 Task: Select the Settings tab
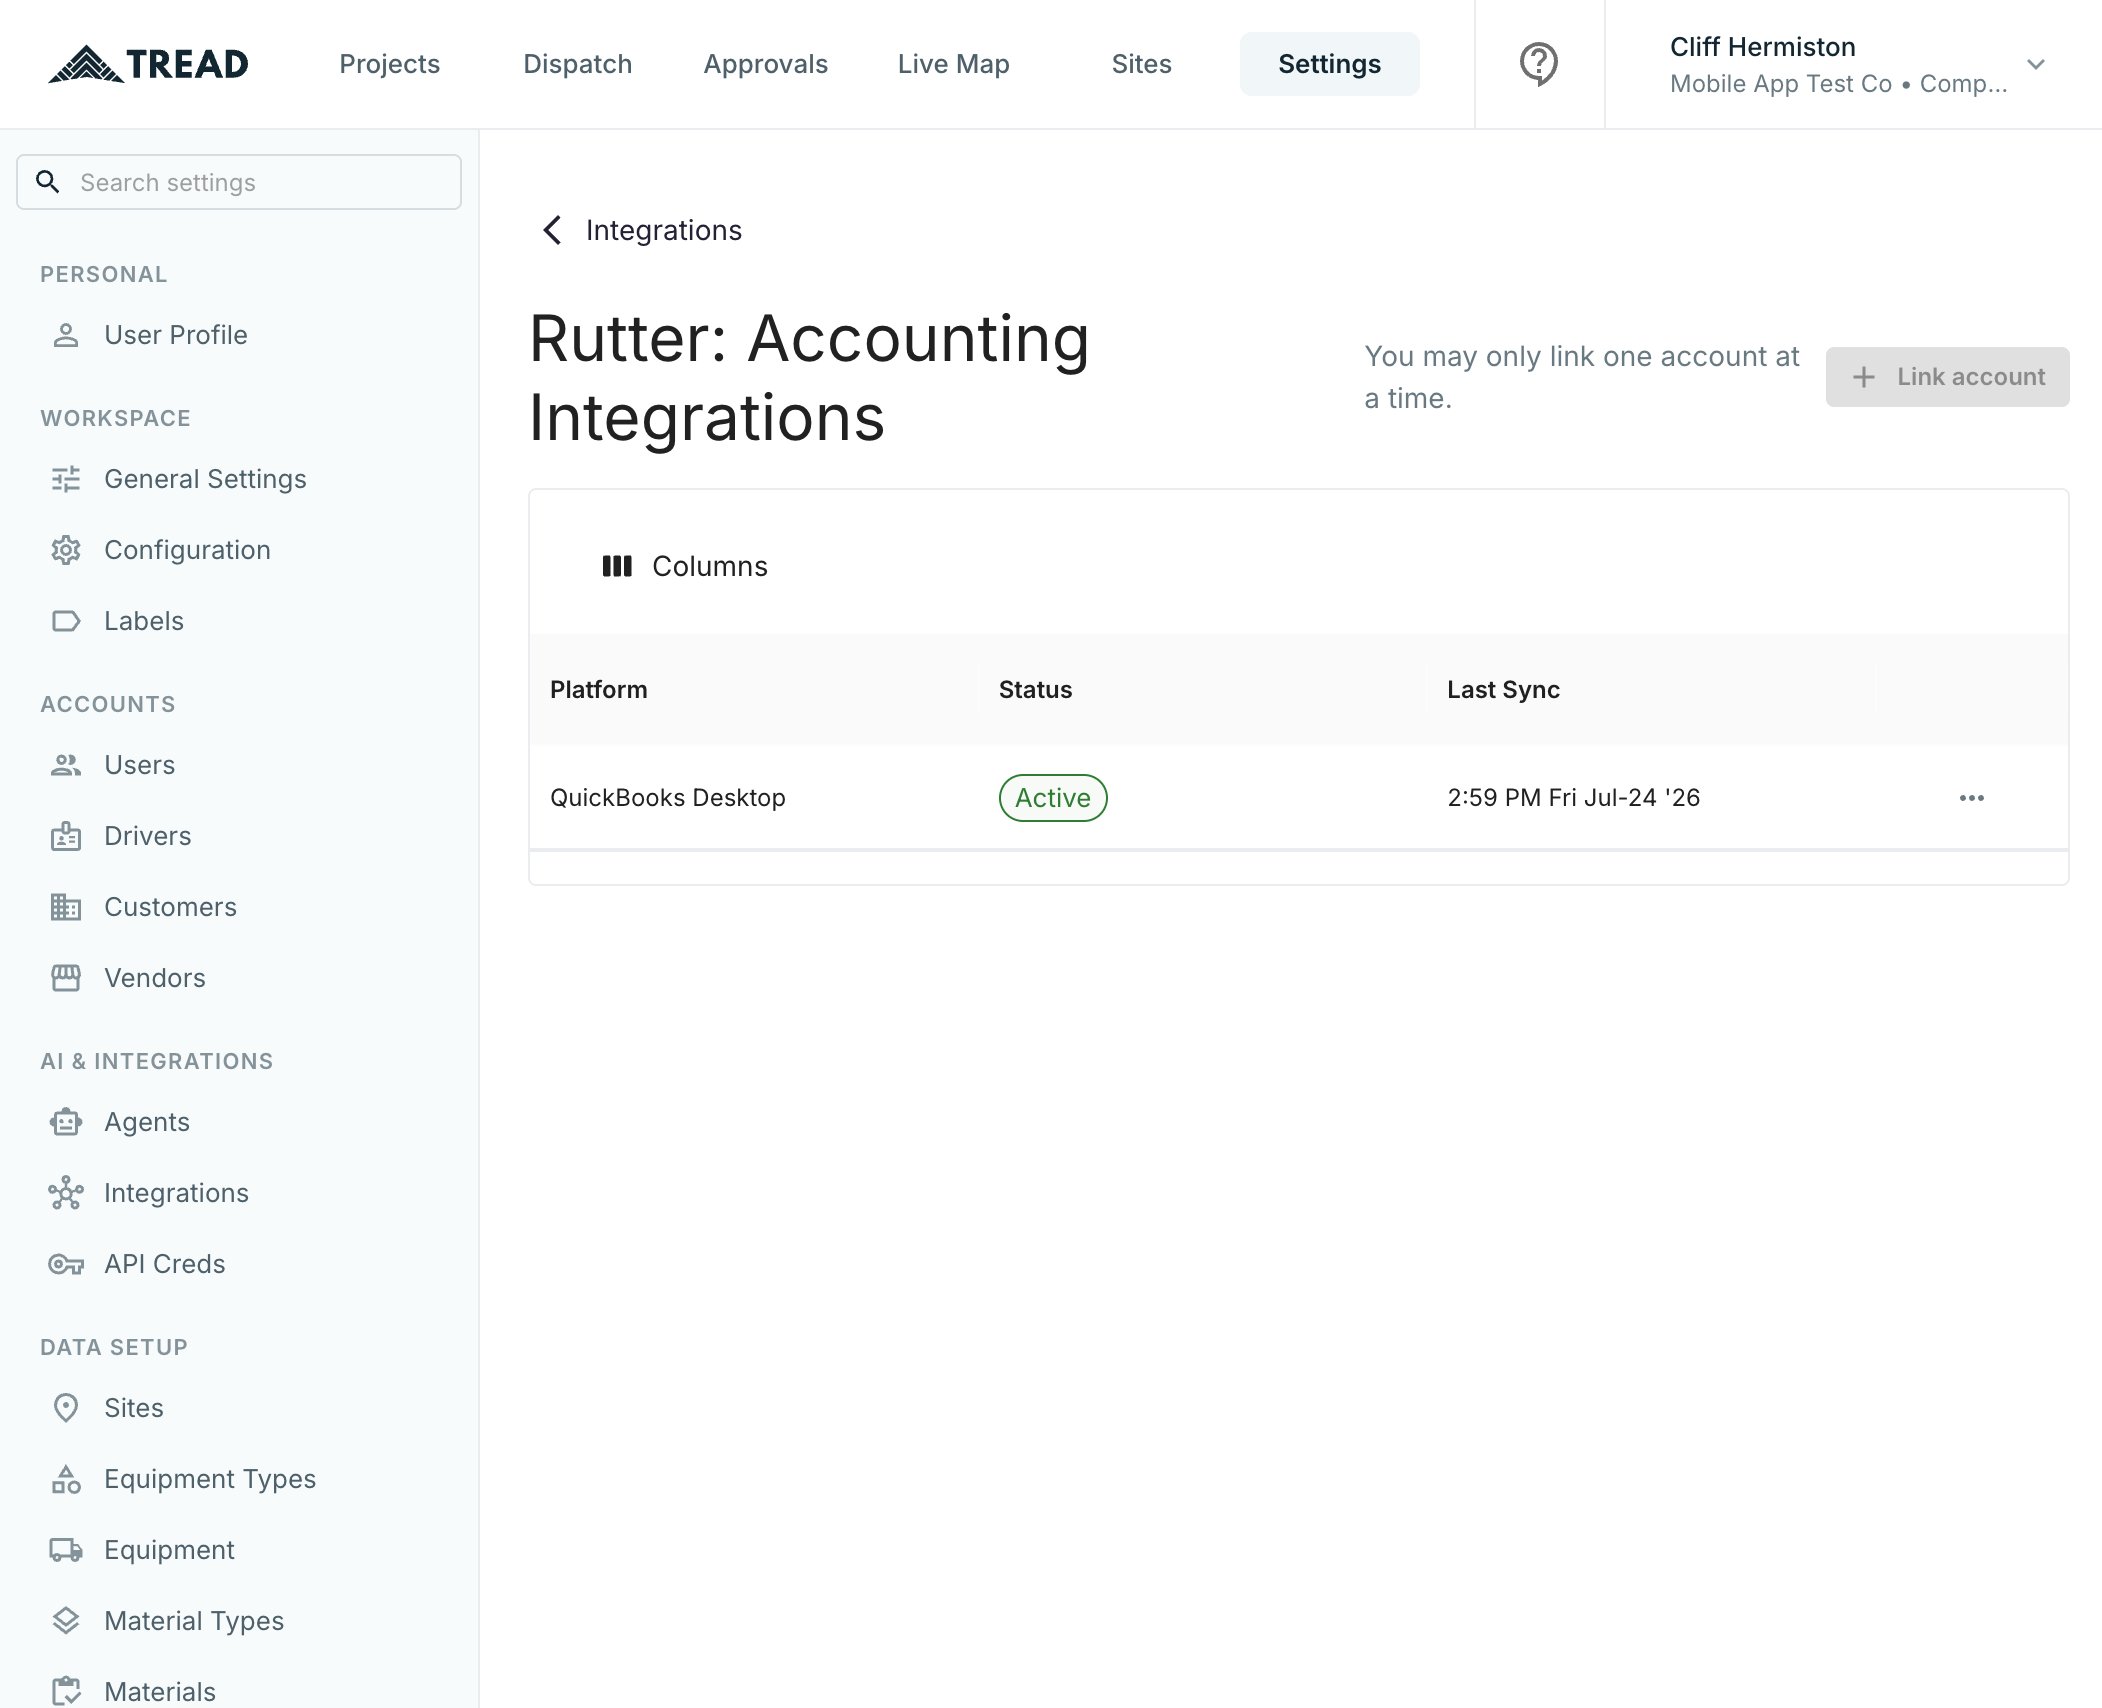(1330, 64)
